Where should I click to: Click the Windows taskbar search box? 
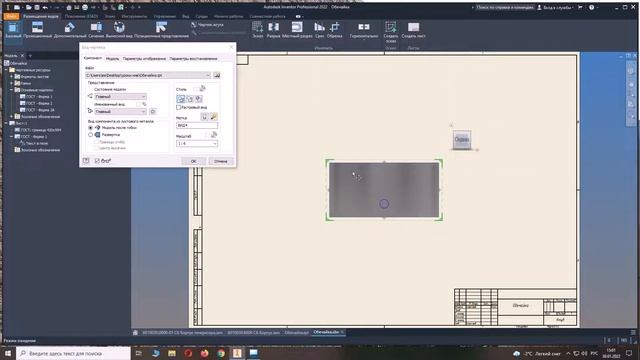pyautogui.click(x=73, y=353)
